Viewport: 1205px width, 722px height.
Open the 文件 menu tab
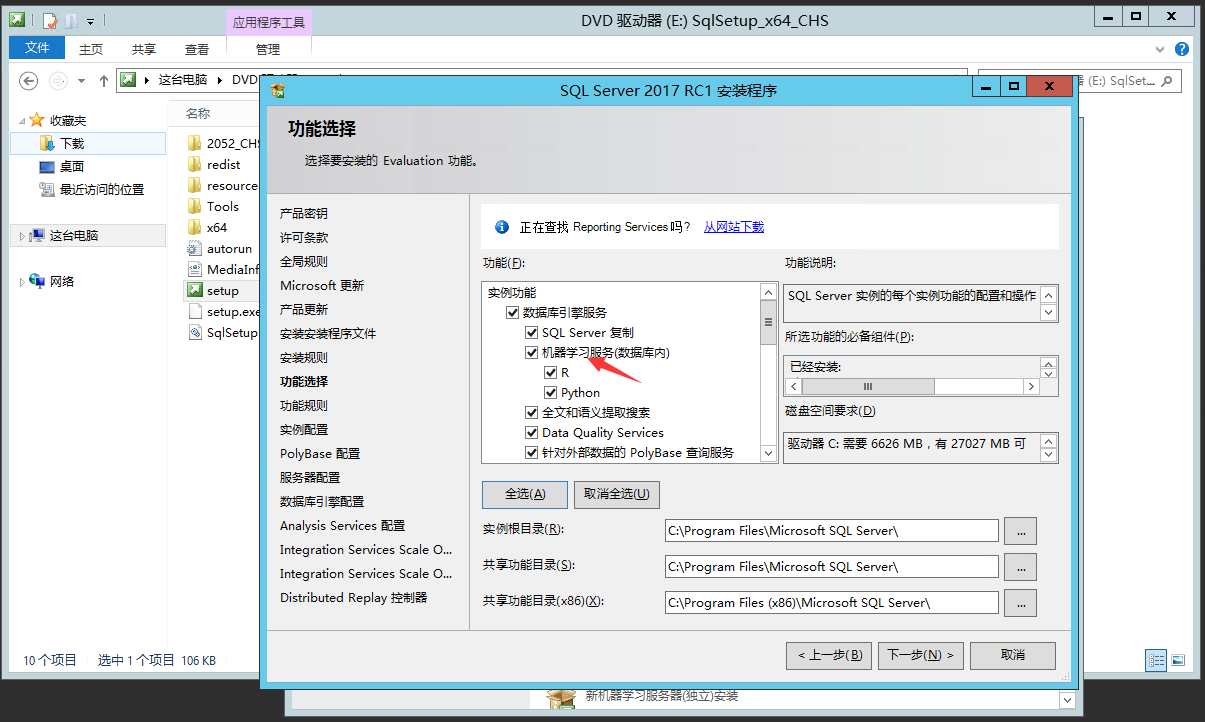pyautogui.click(x=37, y=48)
